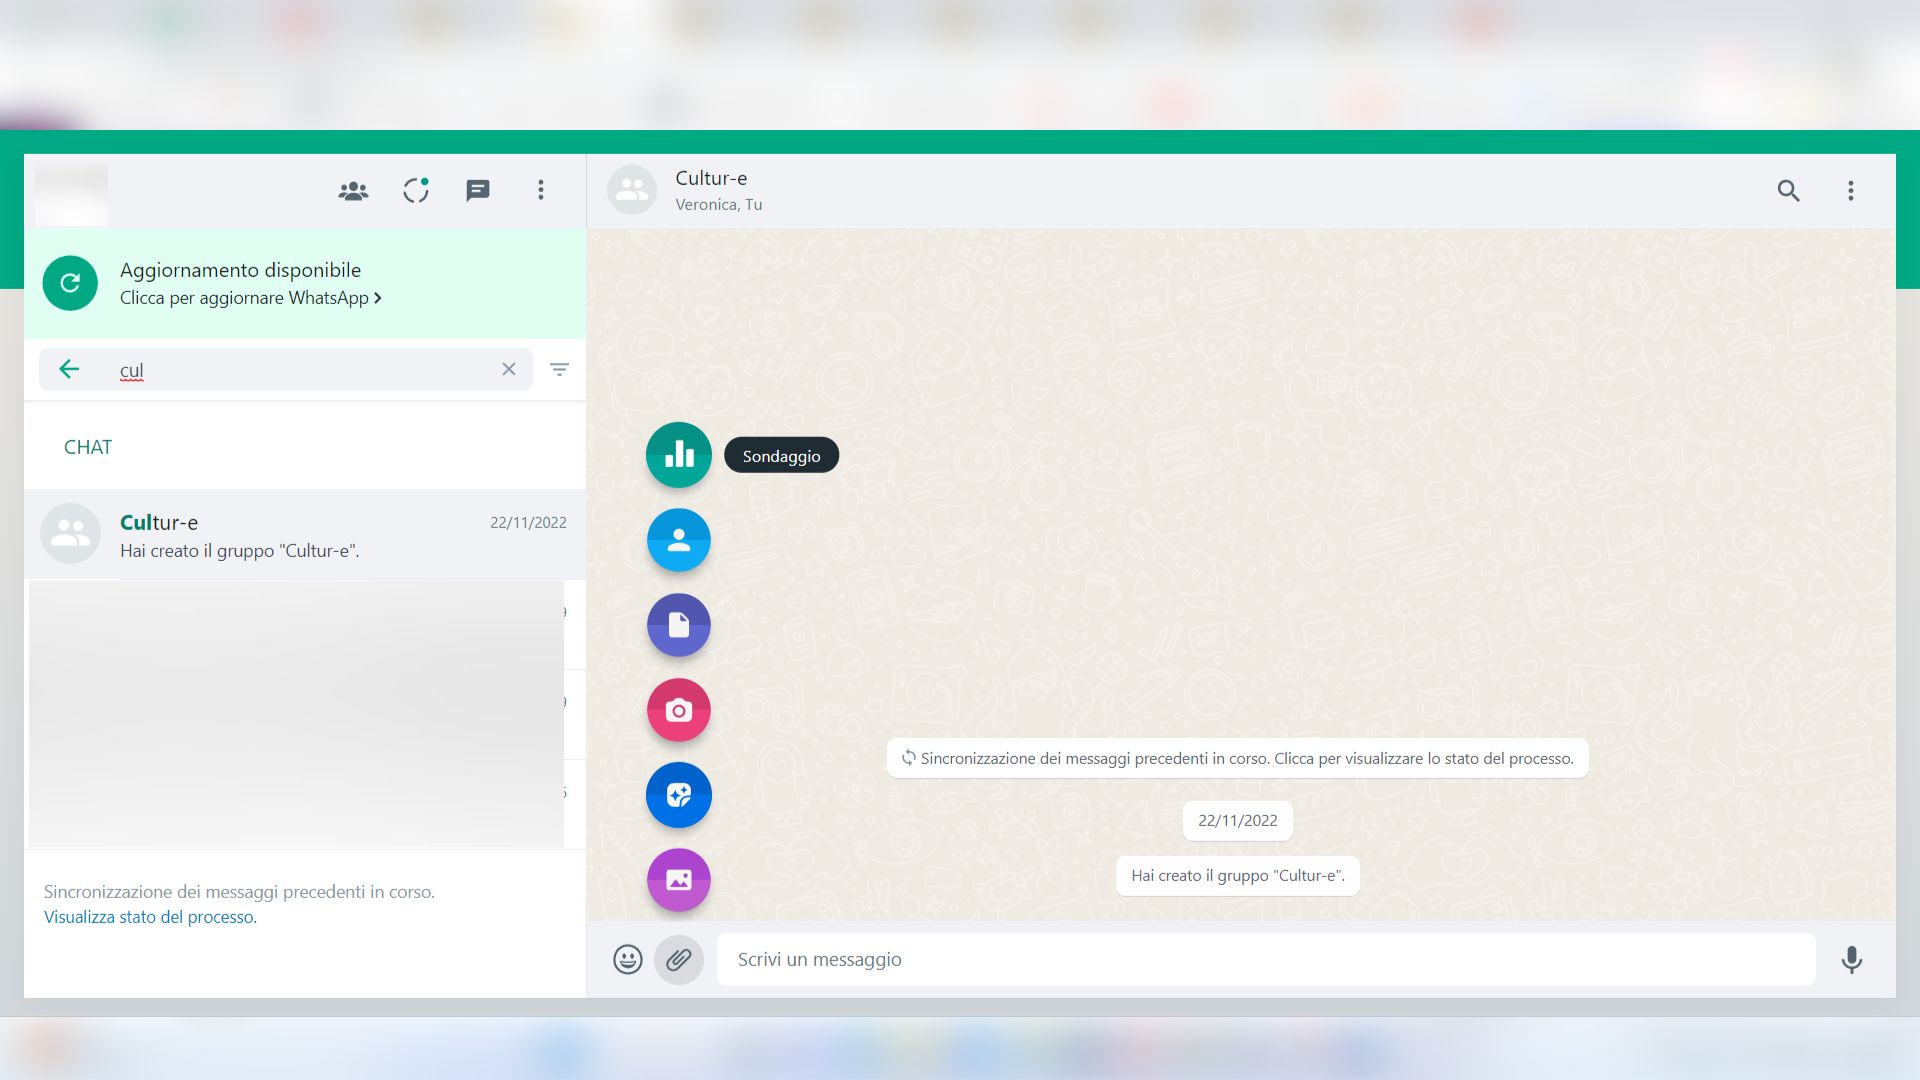Start a voice message with the microphone
Screen dimensions: 1920x1080
tap(1851, 959)
